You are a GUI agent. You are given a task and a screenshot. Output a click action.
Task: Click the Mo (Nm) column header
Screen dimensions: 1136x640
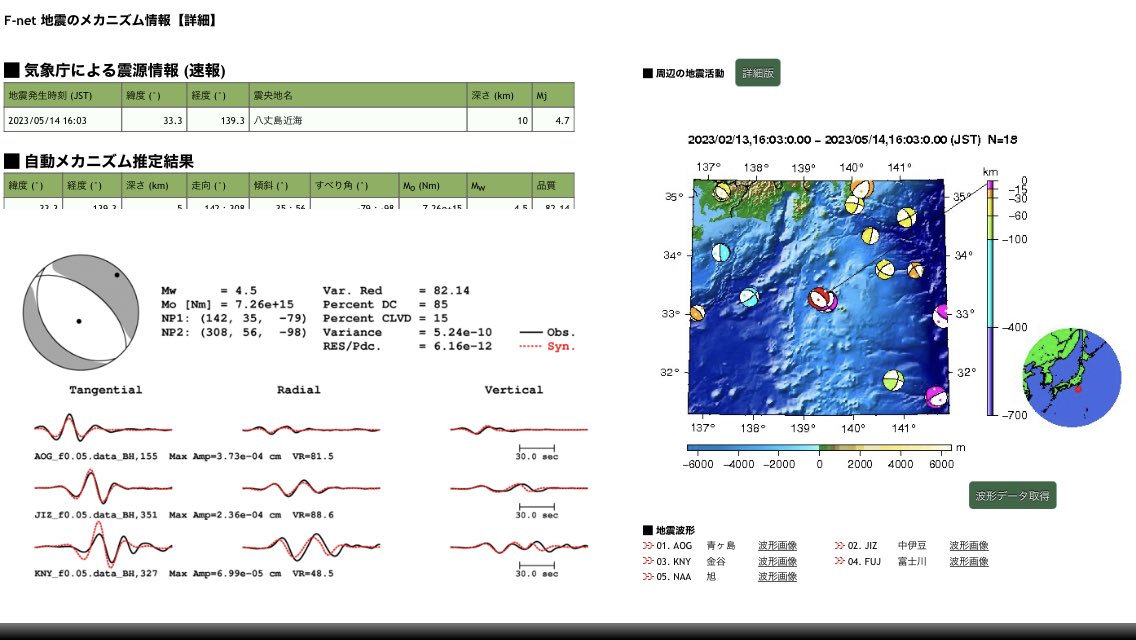point(433,186)
